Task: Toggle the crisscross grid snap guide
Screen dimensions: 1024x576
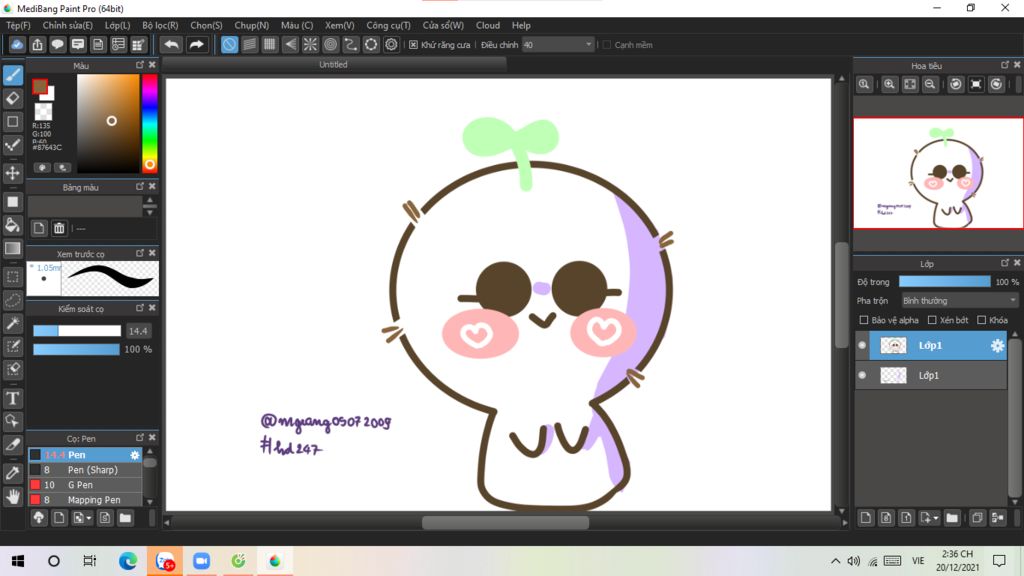Action: (270, 44)
